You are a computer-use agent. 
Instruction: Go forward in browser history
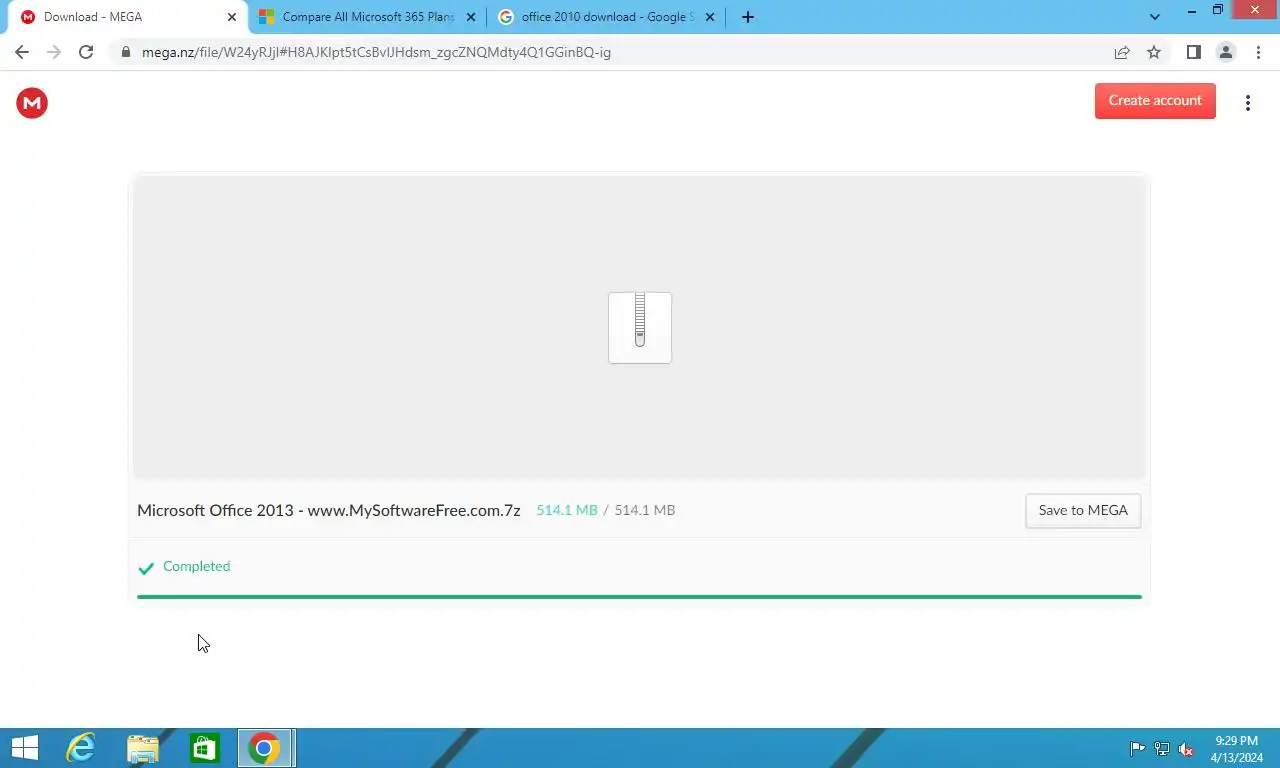pos(54,52)
